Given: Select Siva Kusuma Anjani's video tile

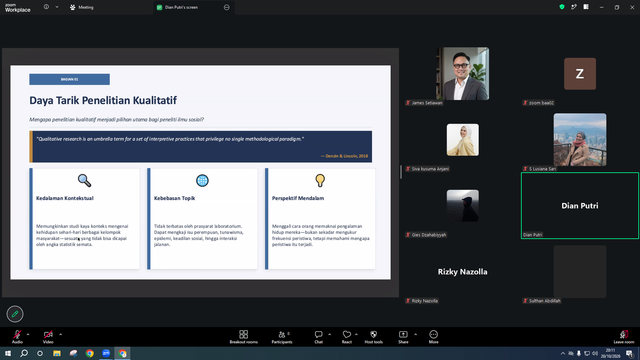Looking at the screenshot, I should coord(462,140).
